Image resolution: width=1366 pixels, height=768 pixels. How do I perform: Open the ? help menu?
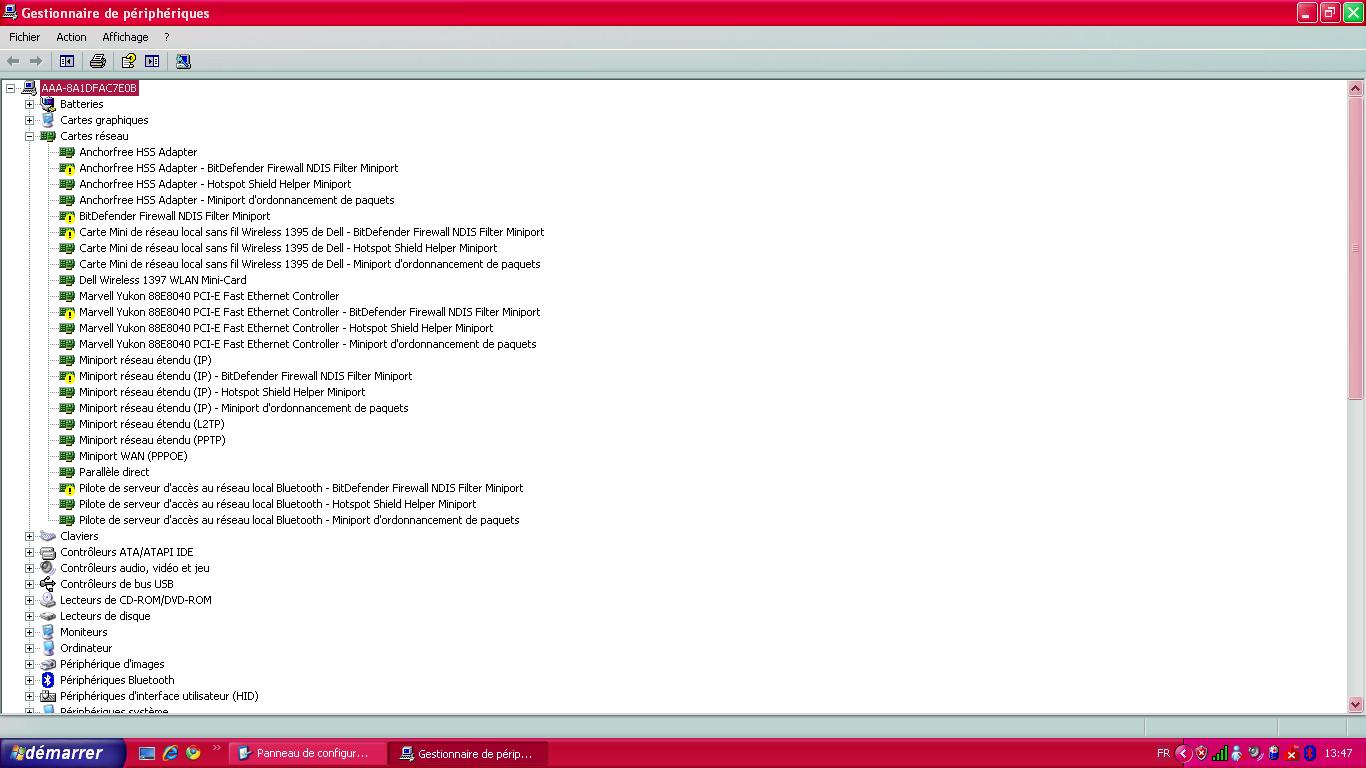click(167, 37)
